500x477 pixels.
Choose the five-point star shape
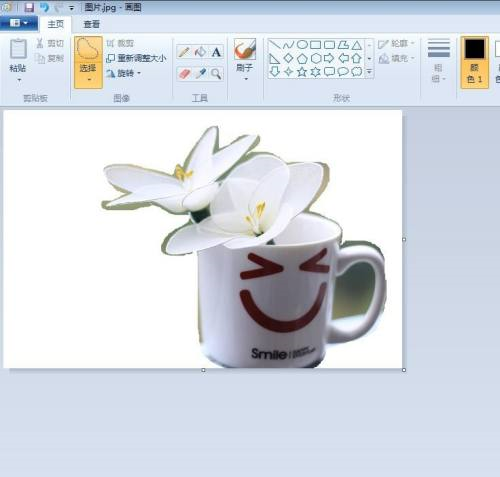(302, 72)
